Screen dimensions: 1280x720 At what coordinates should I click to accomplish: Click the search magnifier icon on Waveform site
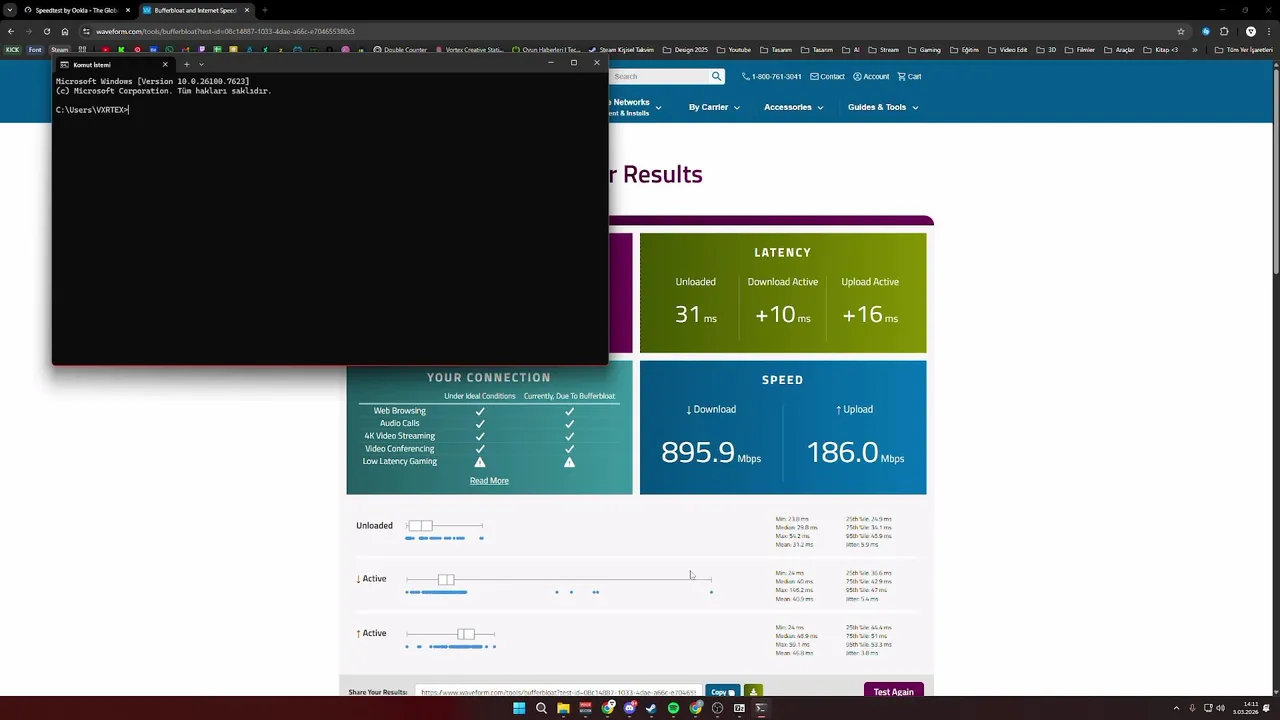[716, 76]
